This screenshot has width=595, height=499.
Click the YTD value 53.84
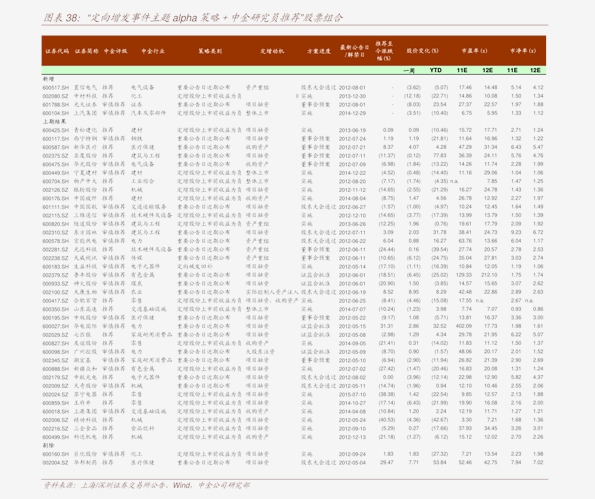point(440,463)
